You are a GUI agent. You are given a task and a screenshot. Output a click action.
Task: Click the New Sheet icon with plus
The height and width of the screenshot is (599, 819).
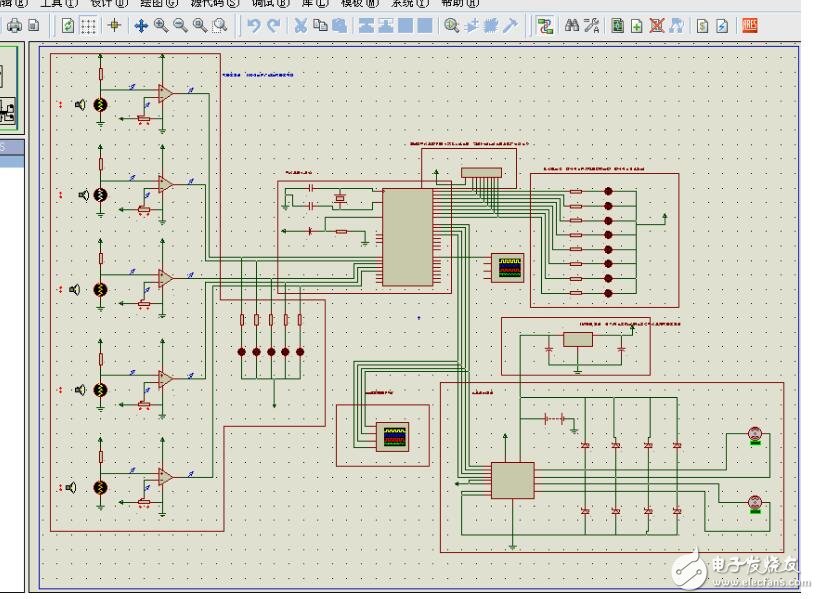coord(636,26)
